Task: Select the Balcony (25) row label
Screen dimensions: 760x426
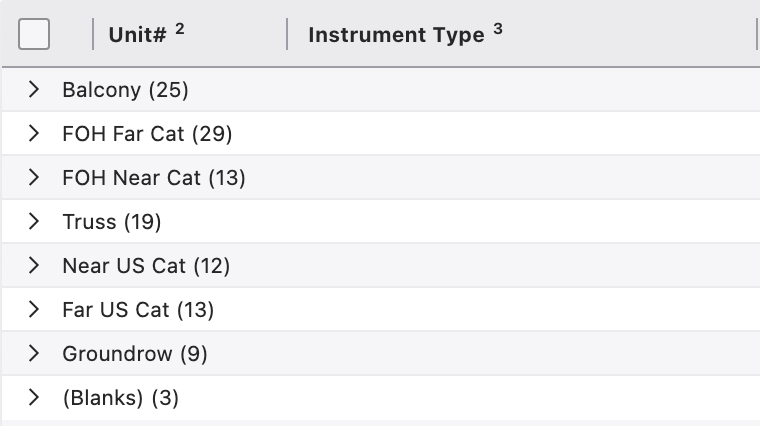Action: pyautogui.click(x=125, y=90)
